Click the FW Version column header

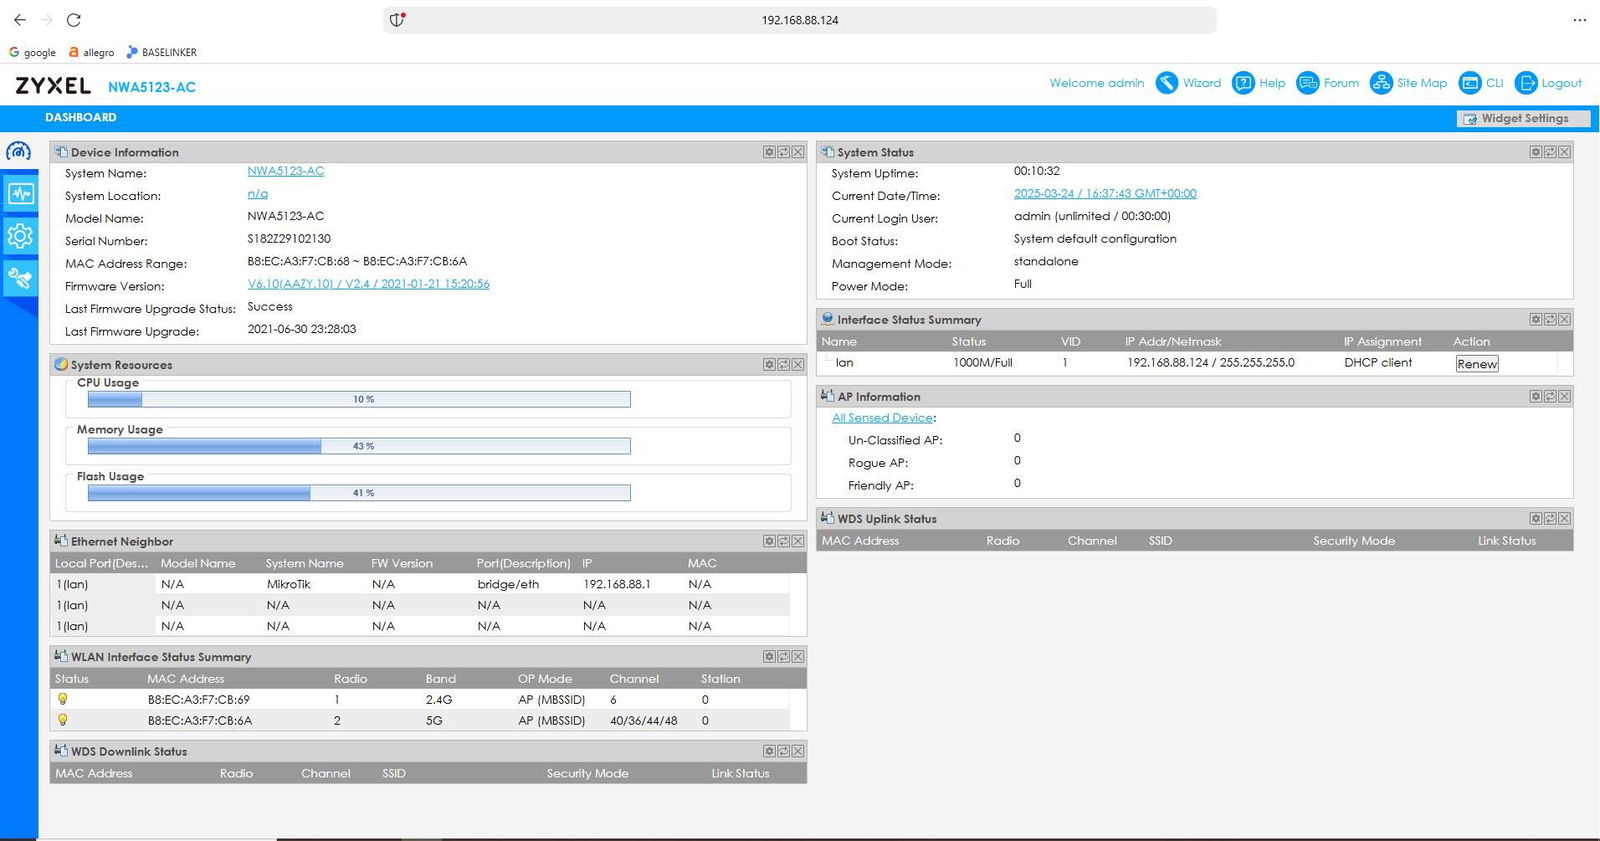[x=402, y=564]
